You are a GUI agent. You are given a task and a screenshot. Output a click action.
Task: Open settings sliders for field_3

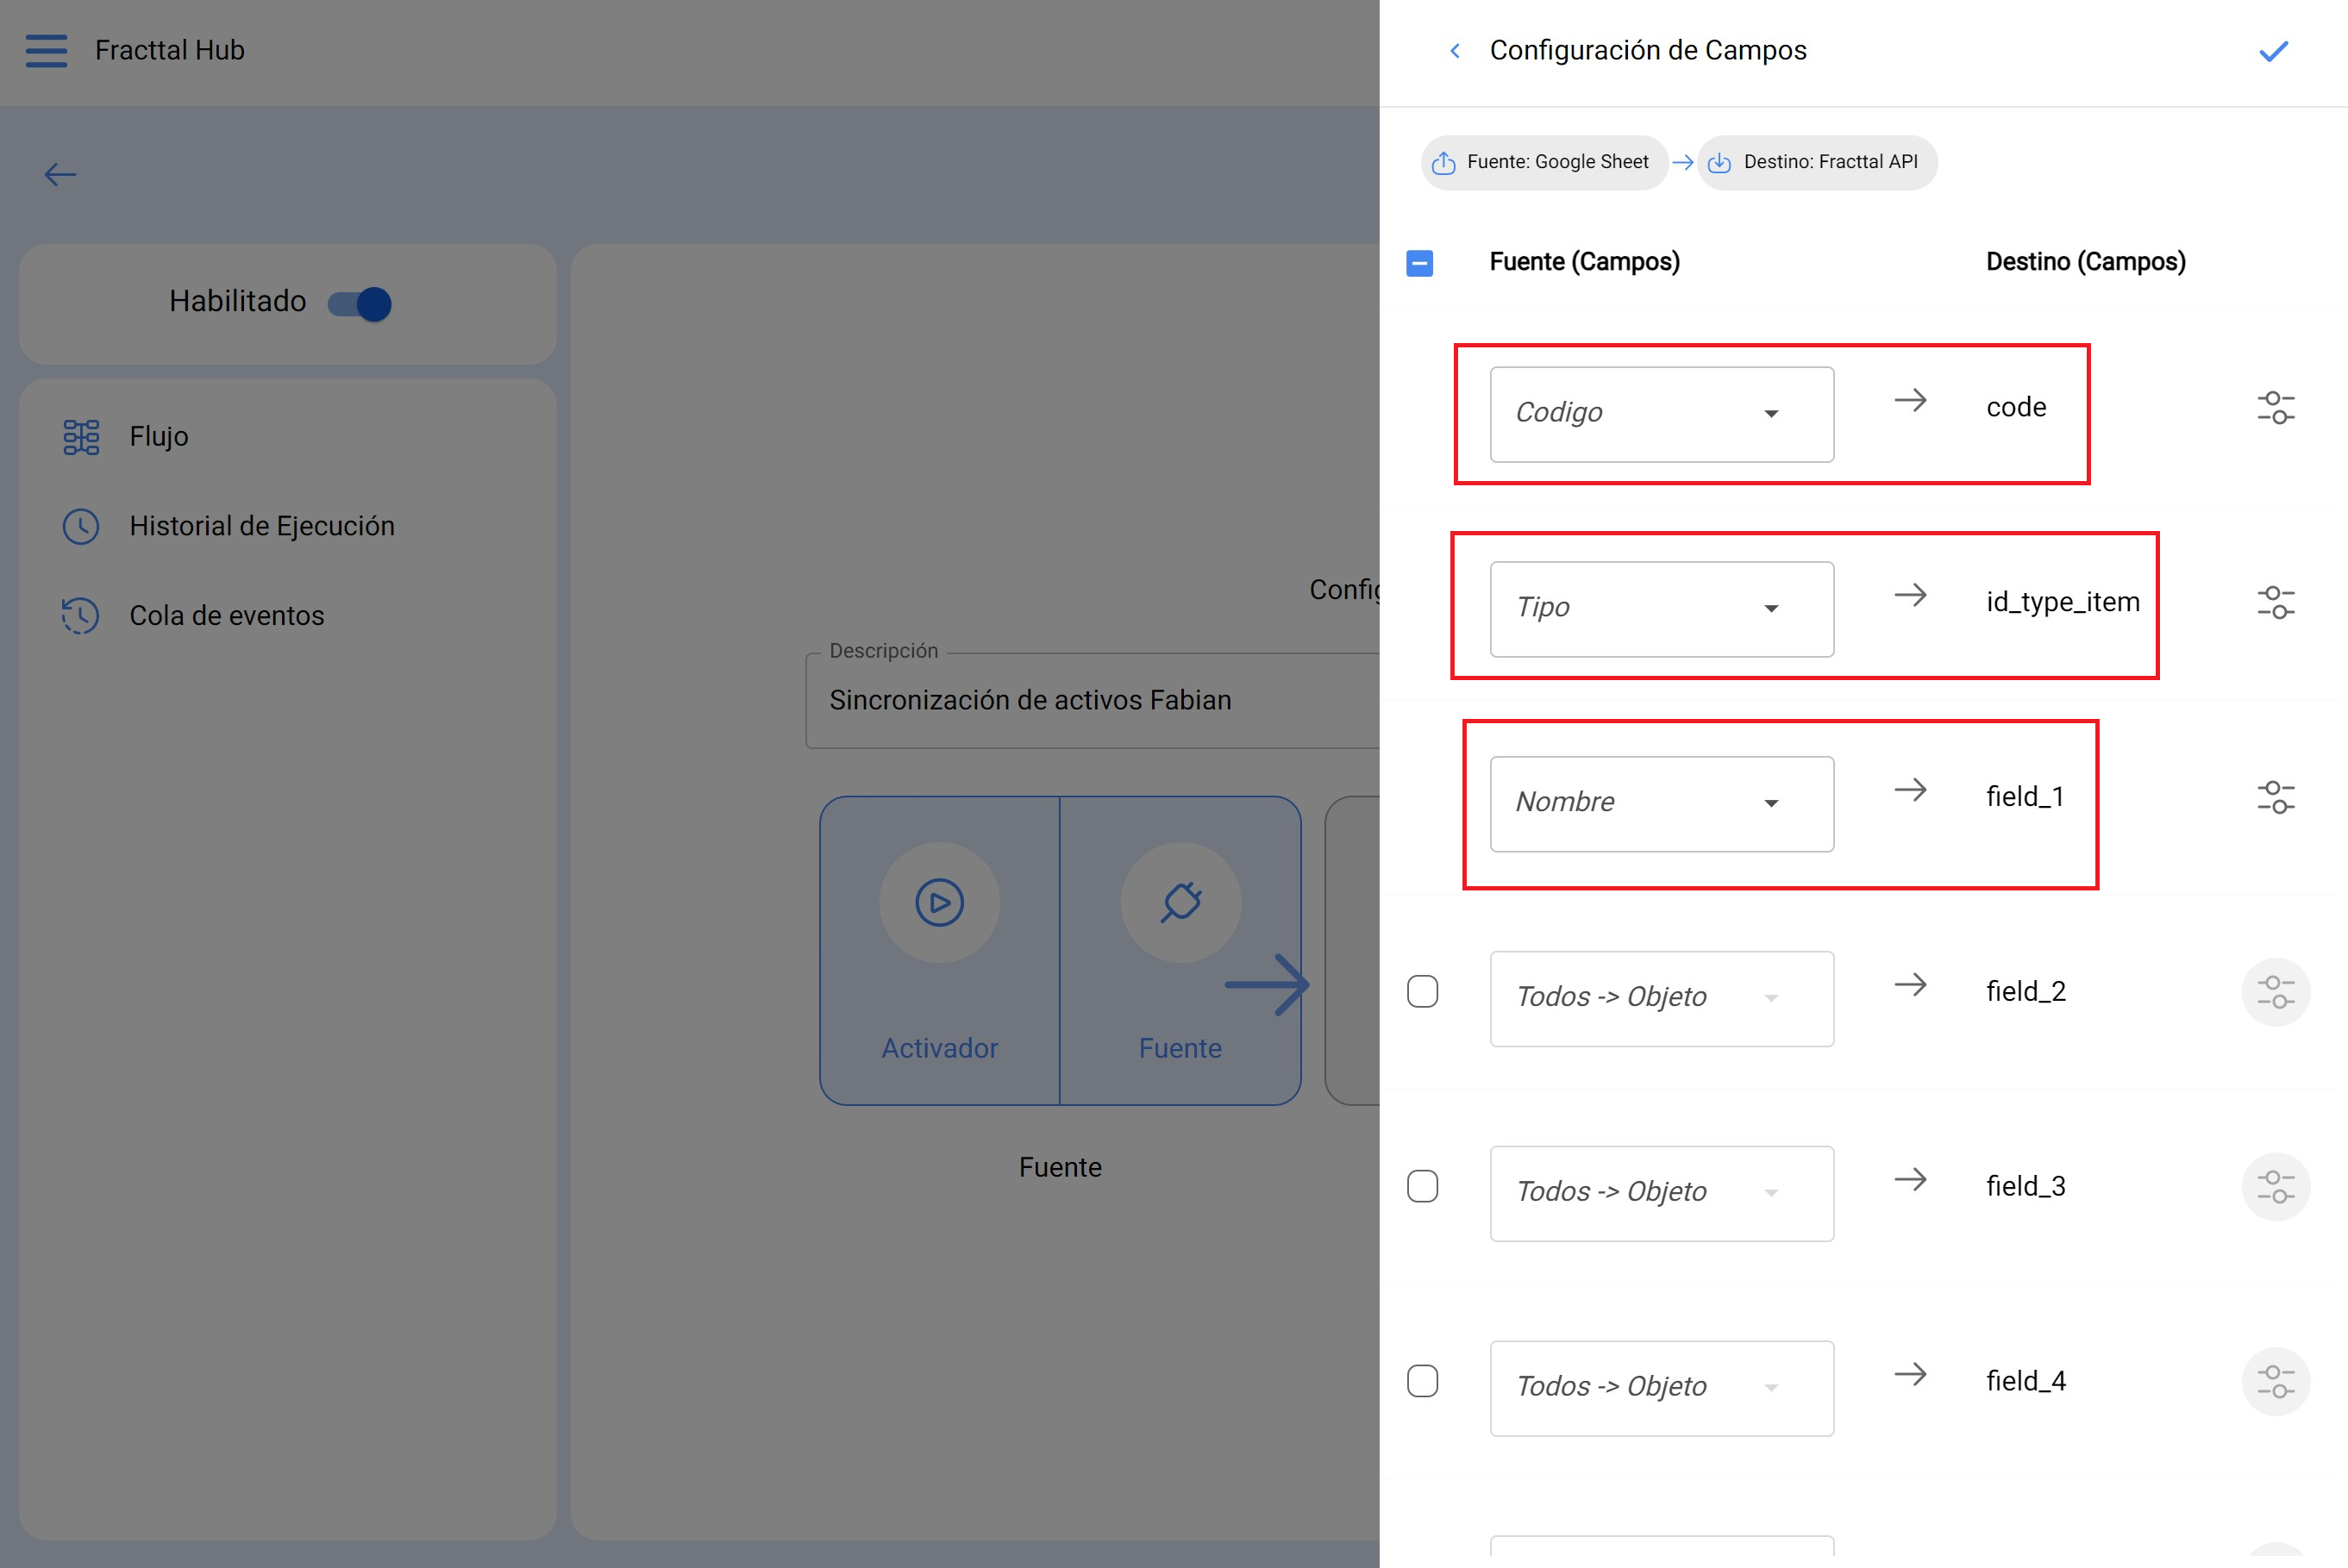point(2275,1187)
